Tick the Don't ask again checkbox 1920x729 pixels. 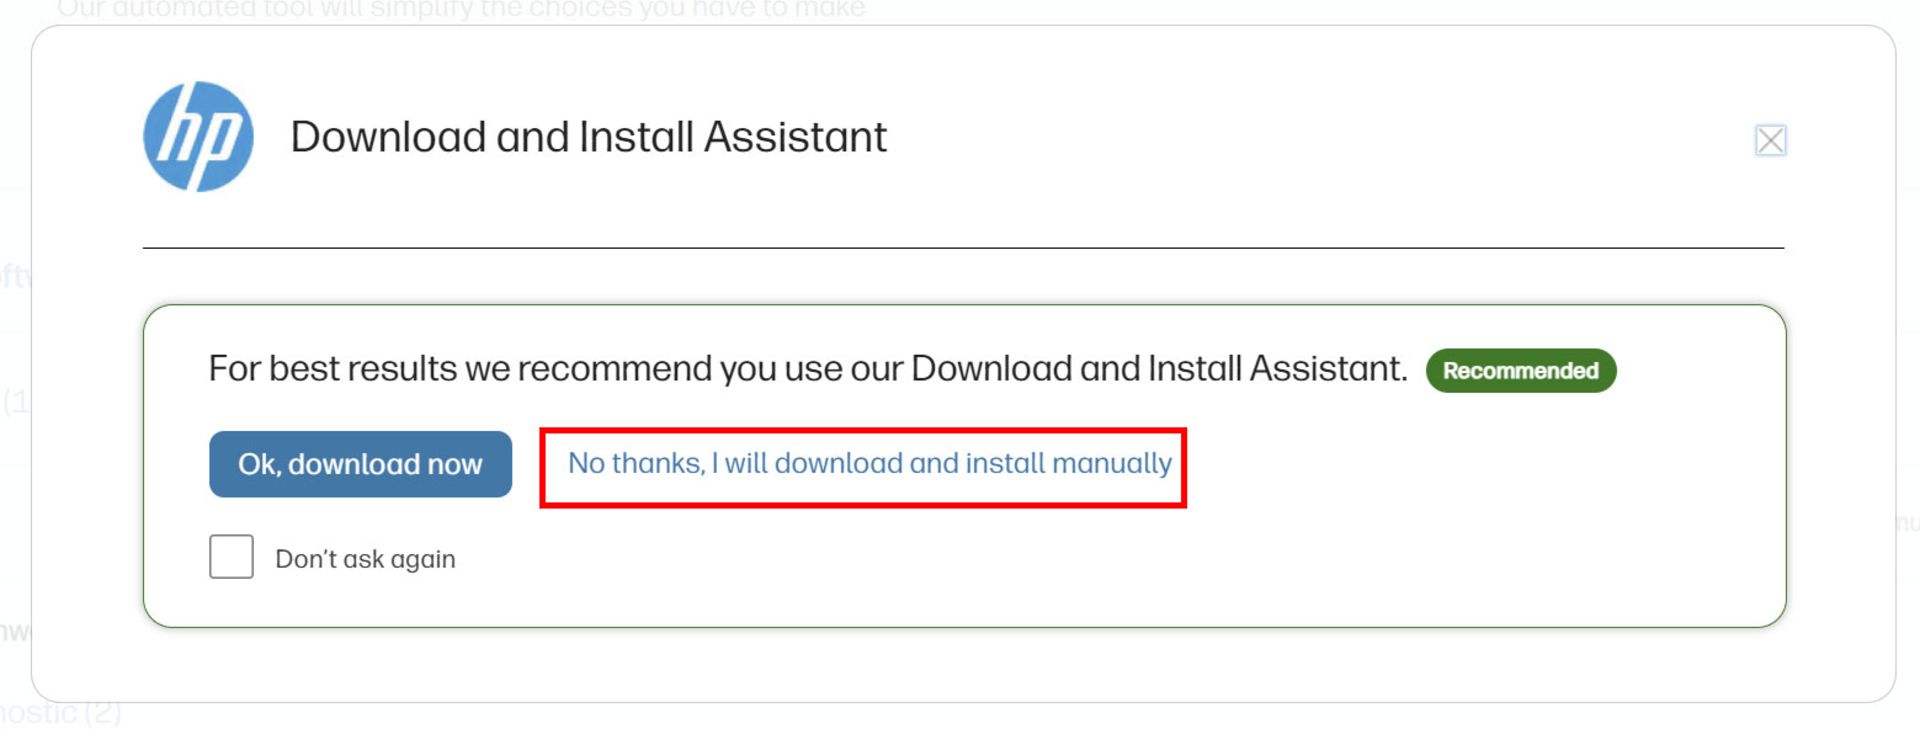coord(231,557)
